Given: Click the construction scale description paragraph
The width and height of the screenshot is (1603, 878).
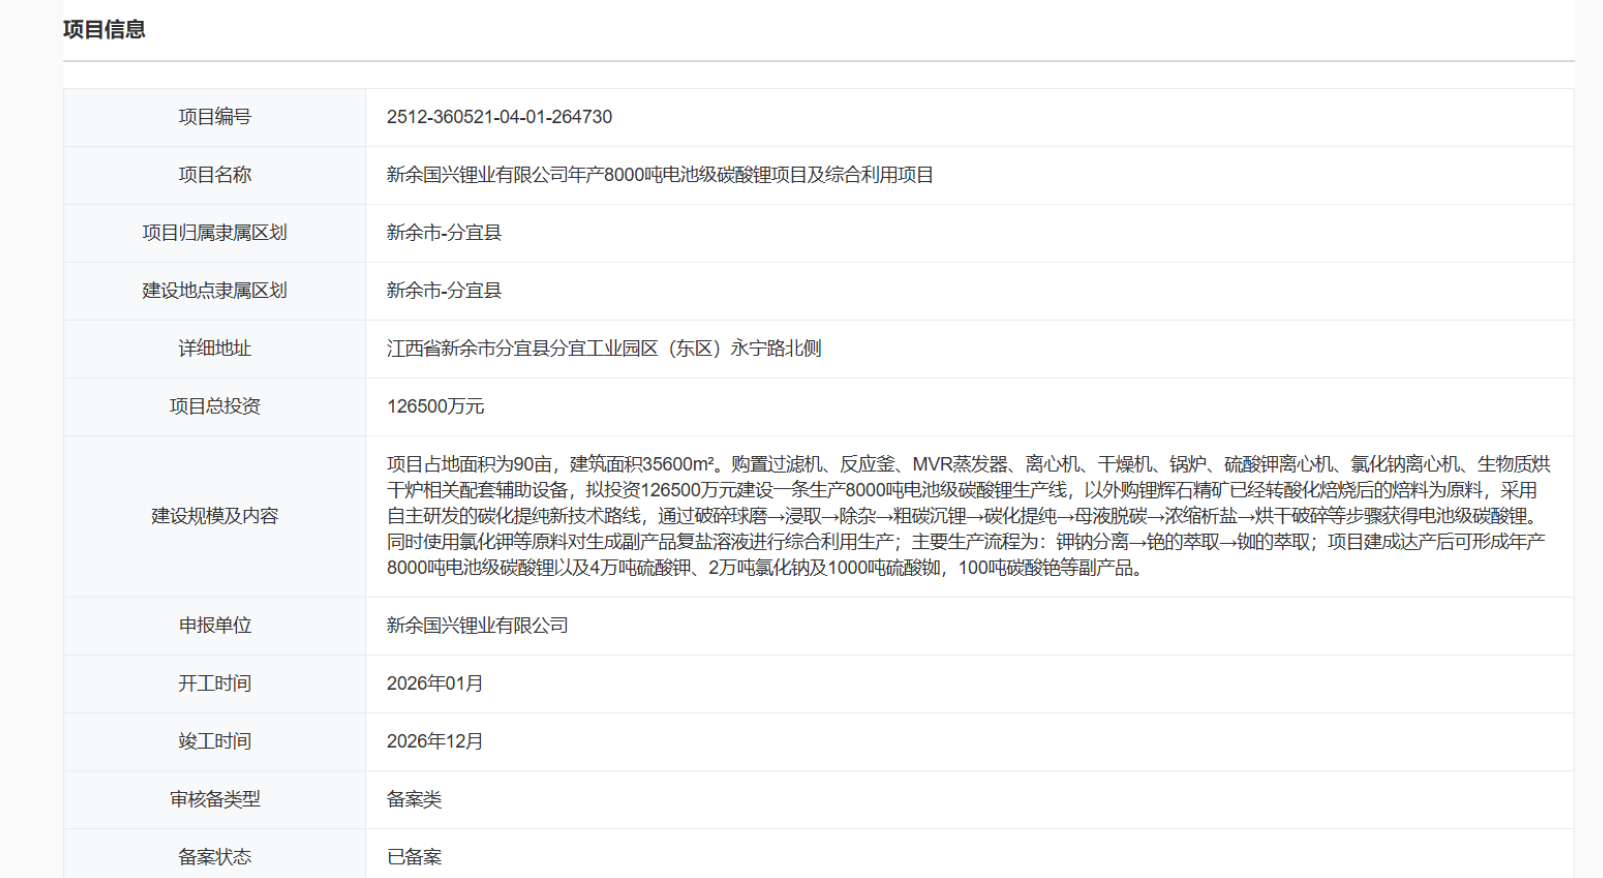Looking at the screenshot, I should [967, 516].
